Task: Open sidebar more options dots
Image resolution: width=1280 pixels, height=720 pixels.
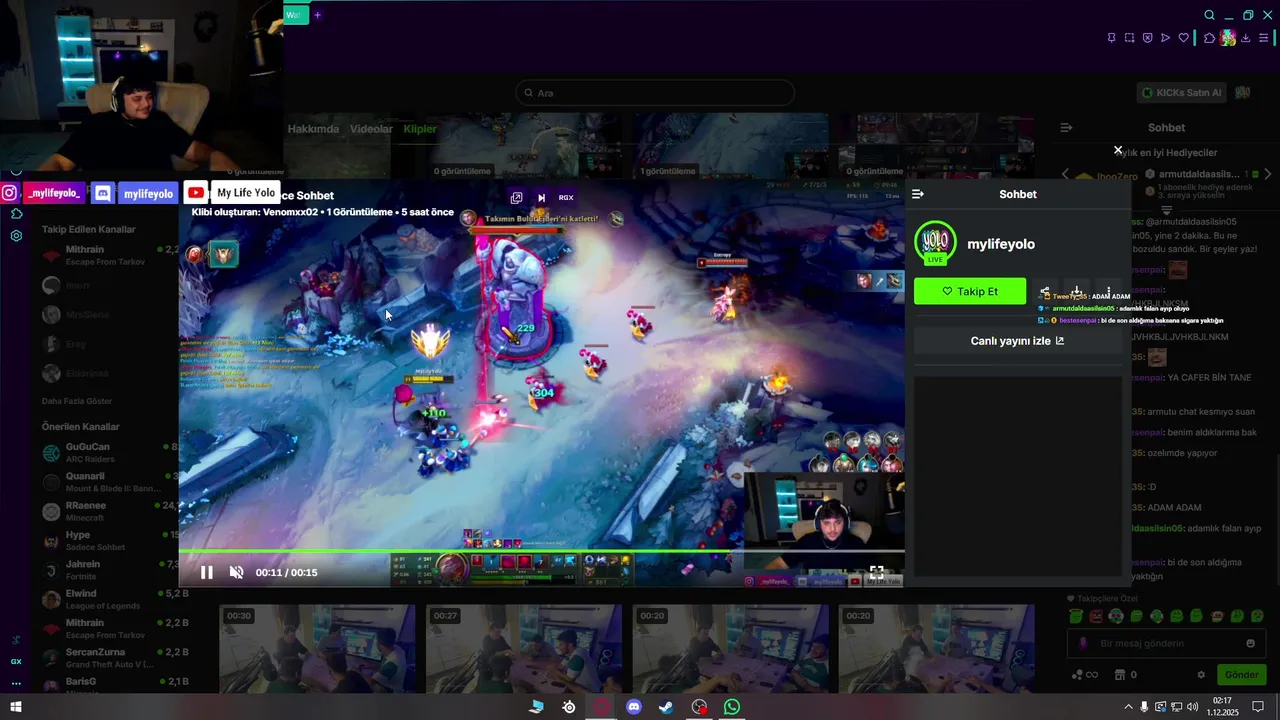Action: coord(16,684)
